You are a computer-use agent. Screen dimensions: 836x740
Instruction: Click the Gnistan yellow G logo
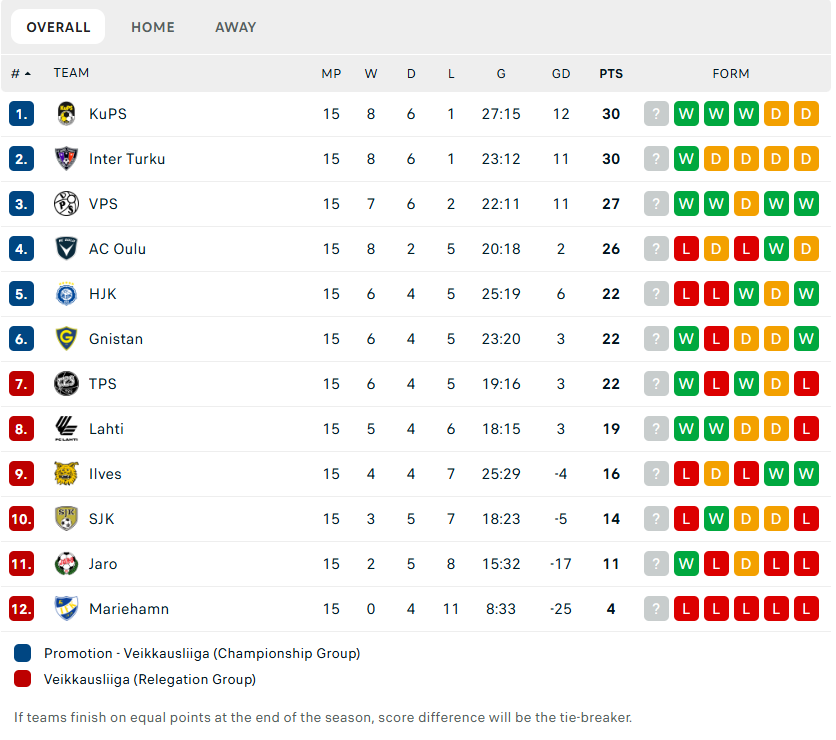(66, 339)
